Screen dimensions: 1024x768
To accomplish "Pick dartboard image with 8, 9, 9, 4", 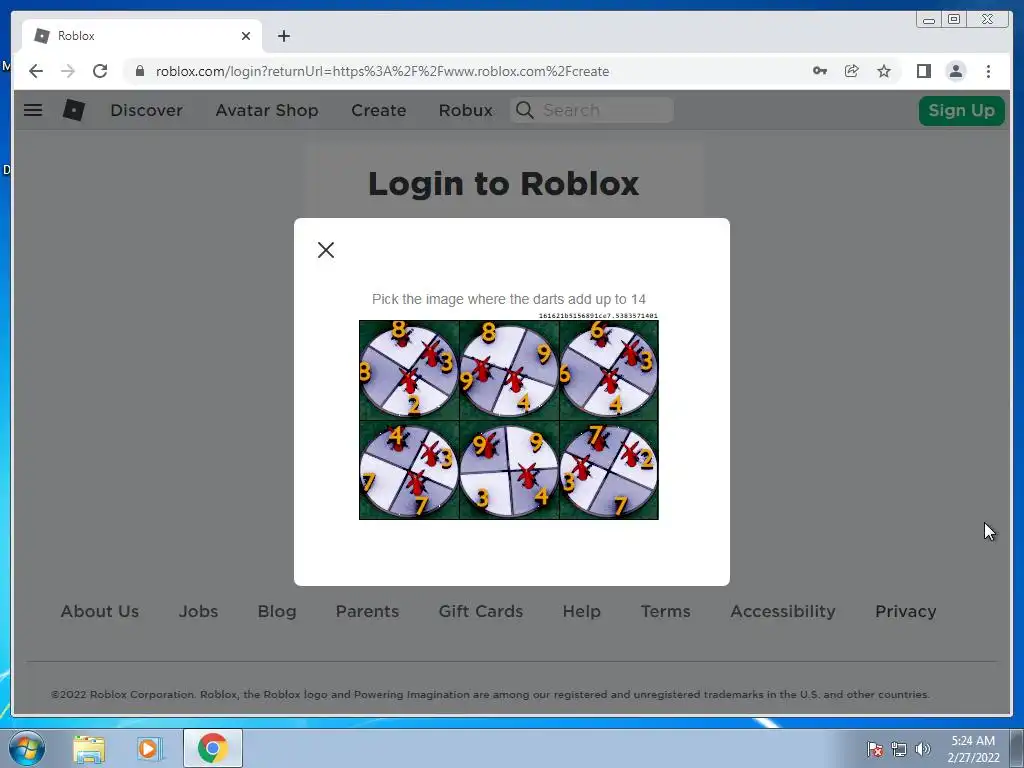I will [509, 370].
